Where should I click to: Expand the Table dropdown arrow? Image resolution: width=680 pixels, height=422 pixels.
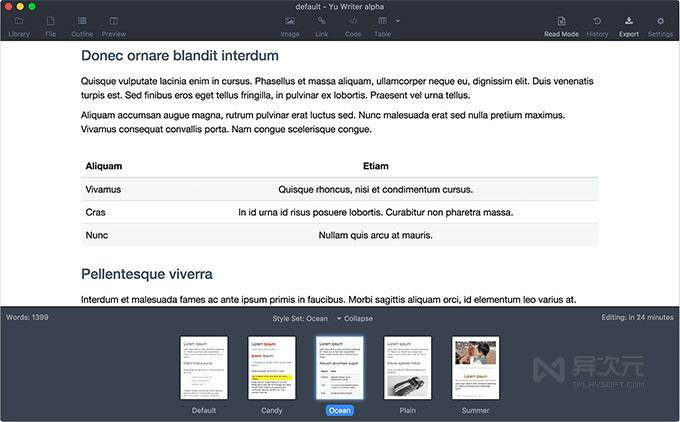(x=398, y=21)
